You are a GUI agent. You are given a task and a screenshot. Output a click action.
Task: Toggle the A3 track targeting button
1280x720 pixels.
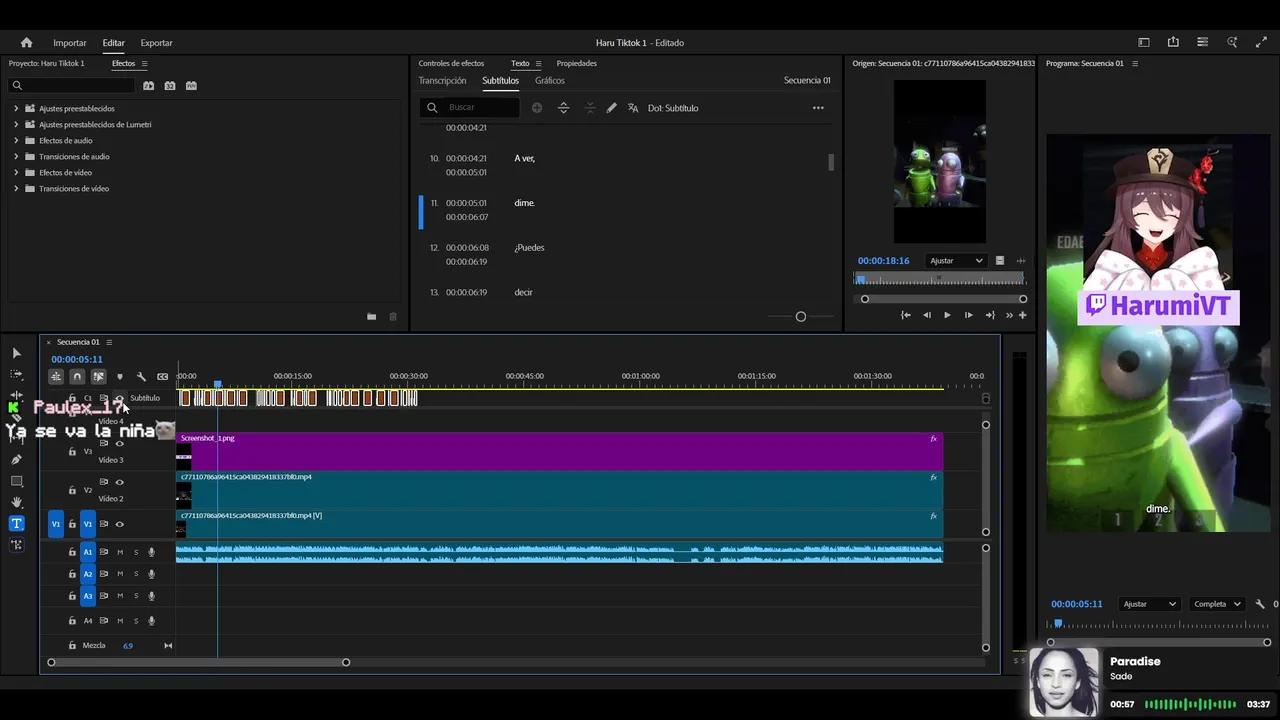88,596
